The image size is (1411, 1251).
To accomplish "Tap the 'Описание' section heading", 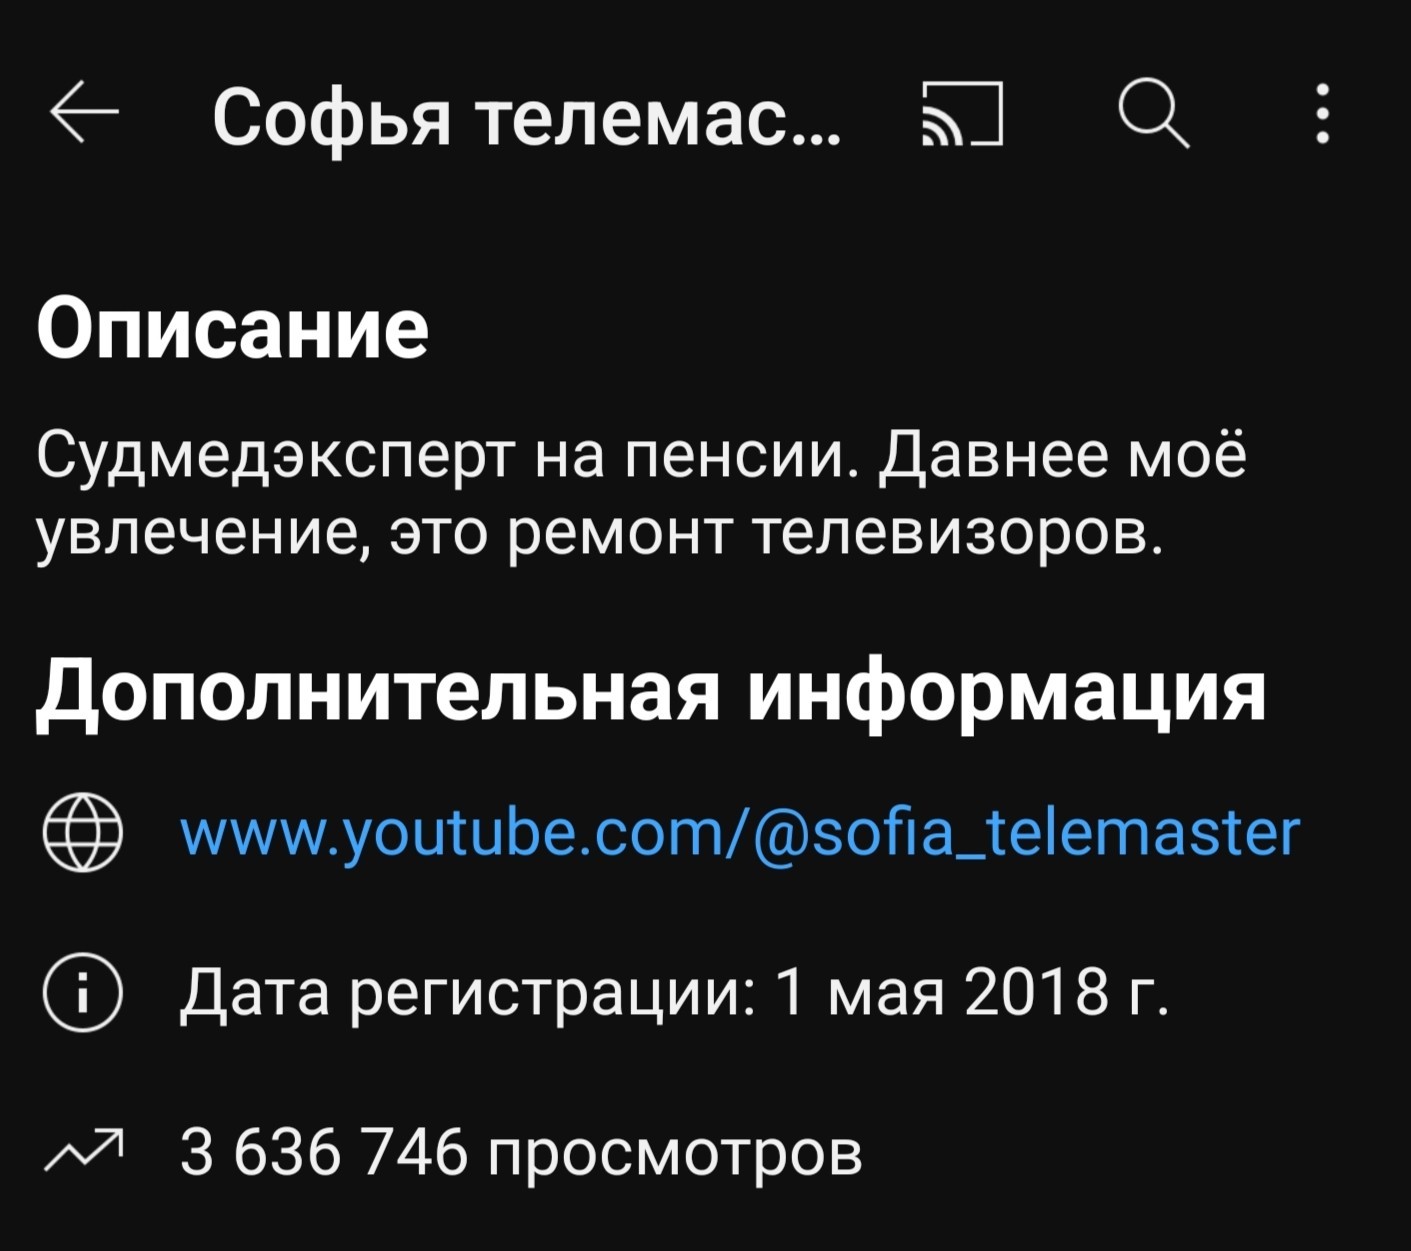I will [233, 328].
